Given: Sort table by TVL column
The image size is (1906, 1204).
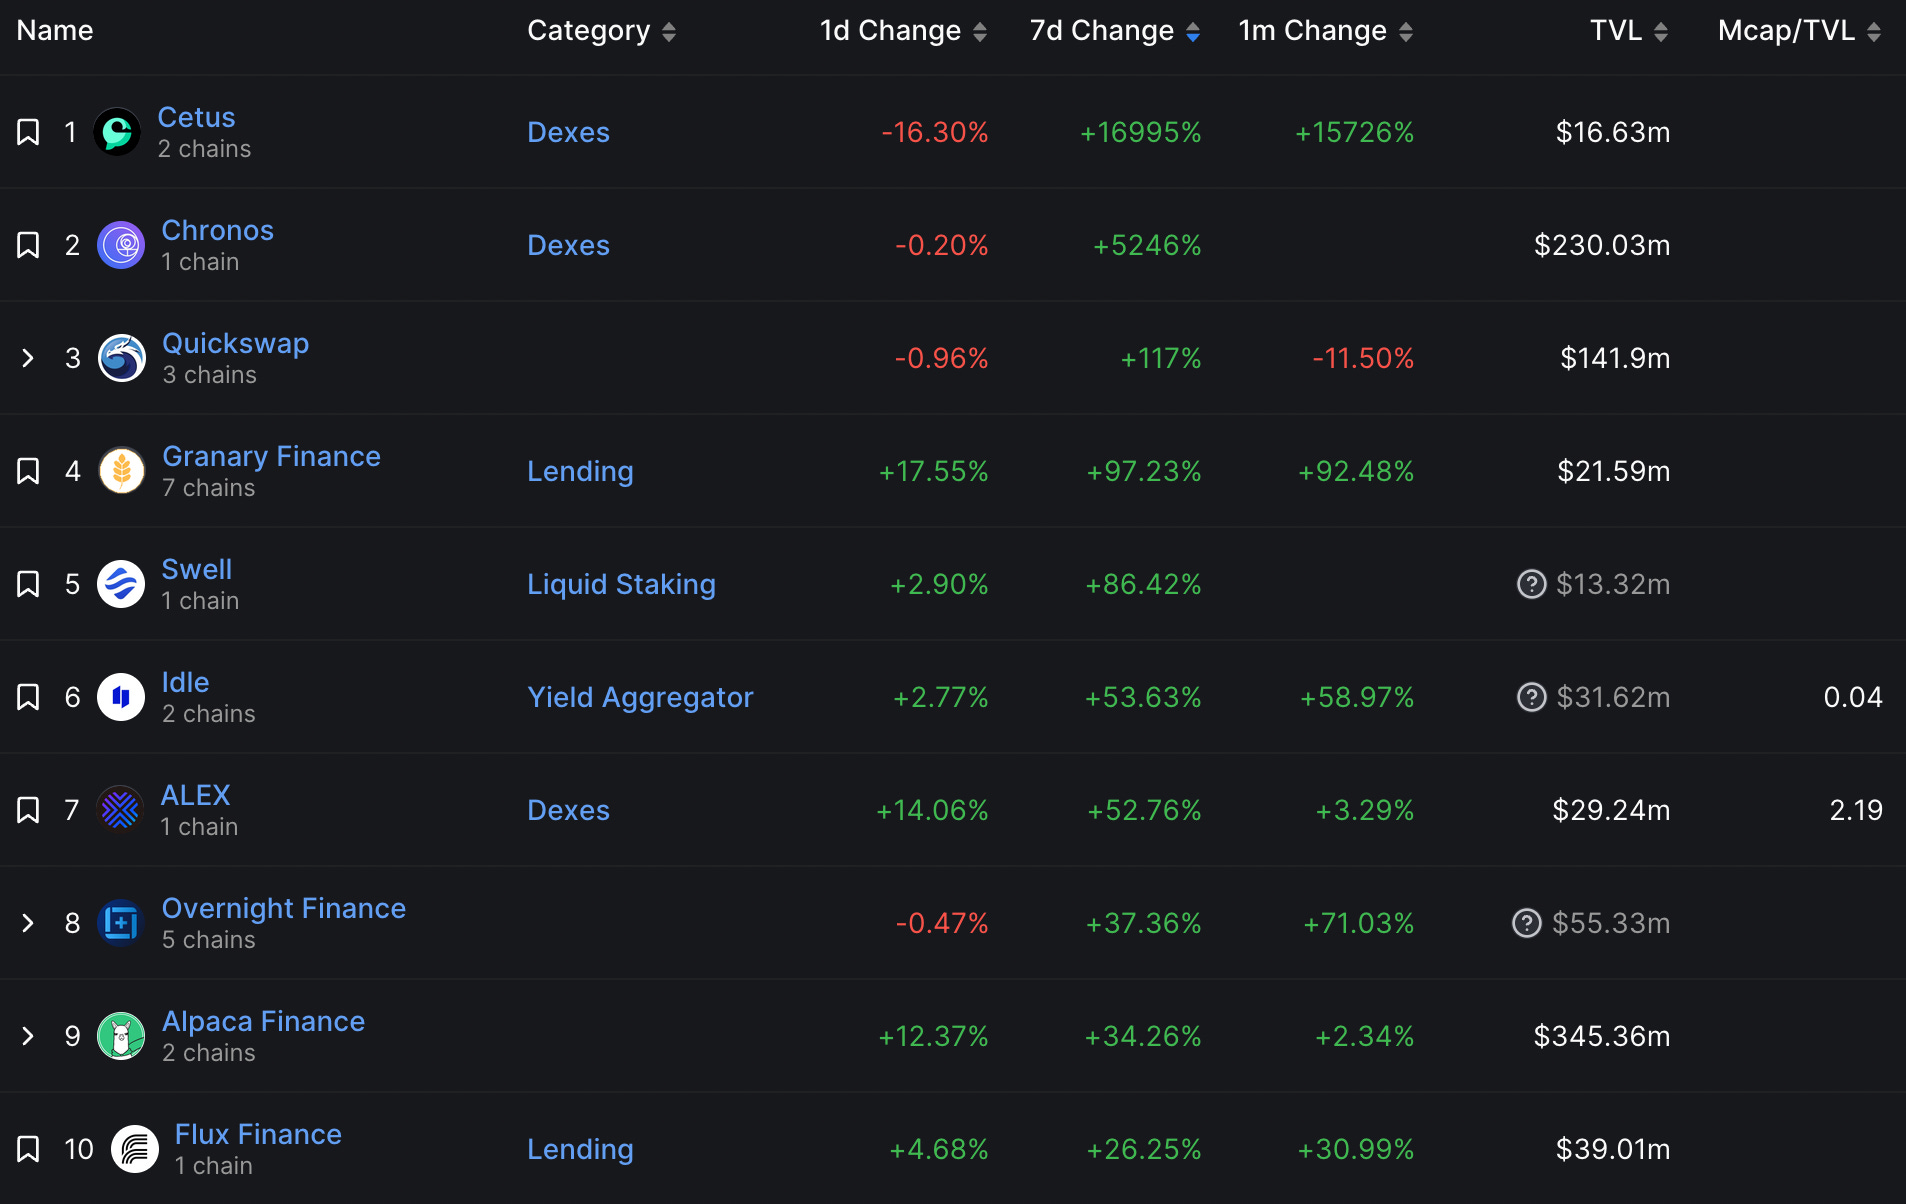Looking at the screenshot, I should point(1629,31).
